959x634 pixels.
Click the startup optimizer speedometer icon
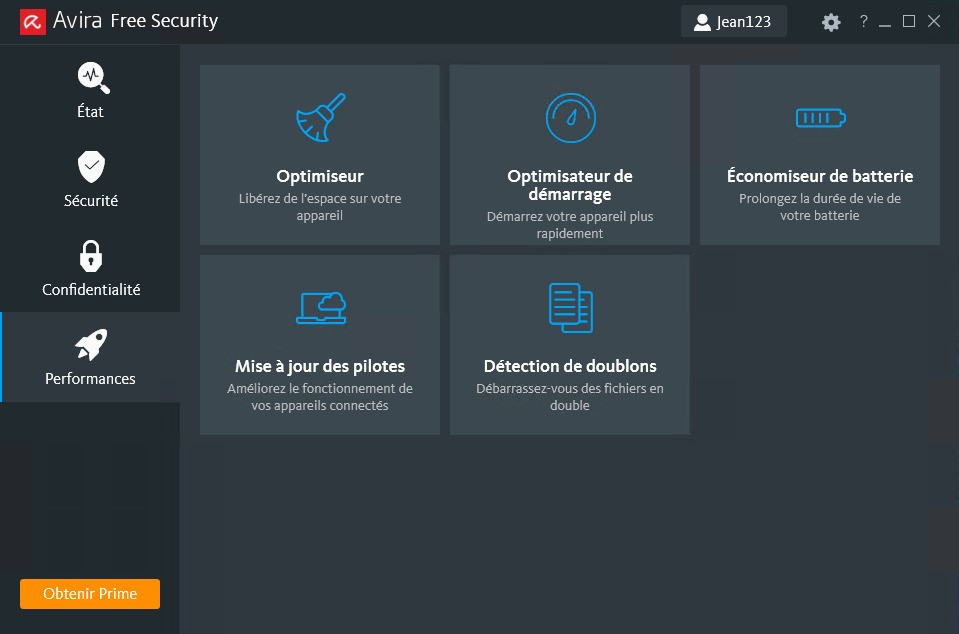tap(570, 117)
